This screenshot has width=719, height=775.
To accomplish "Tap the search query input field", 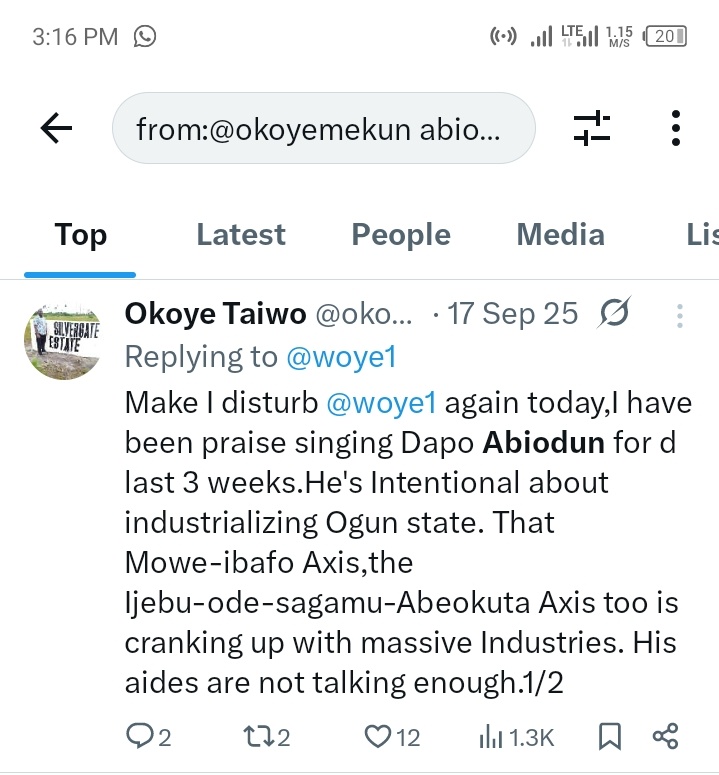I will pos(323,128).
